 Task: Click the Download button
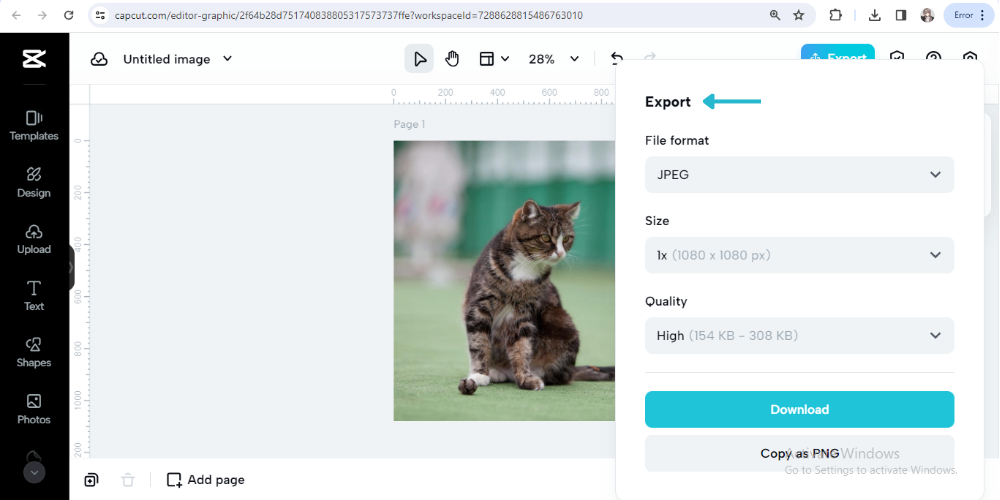tap(799, 409)
